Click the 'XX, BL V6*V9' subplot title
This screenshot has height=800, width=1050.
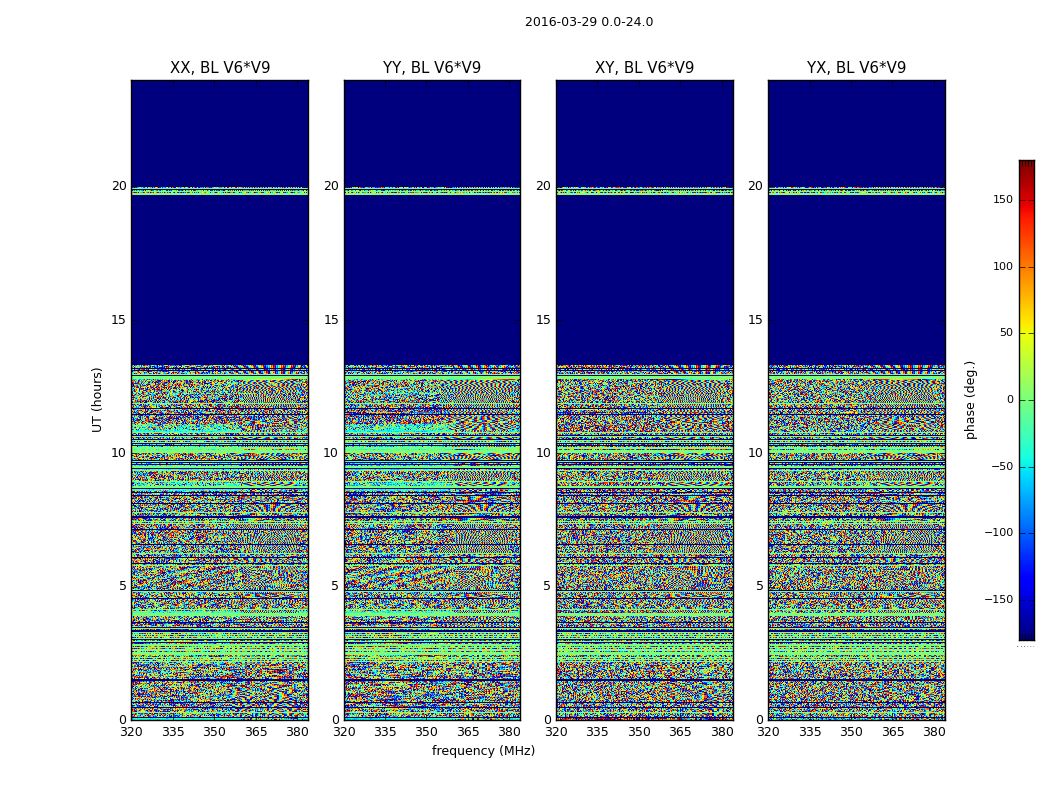[x=220, y=68]
